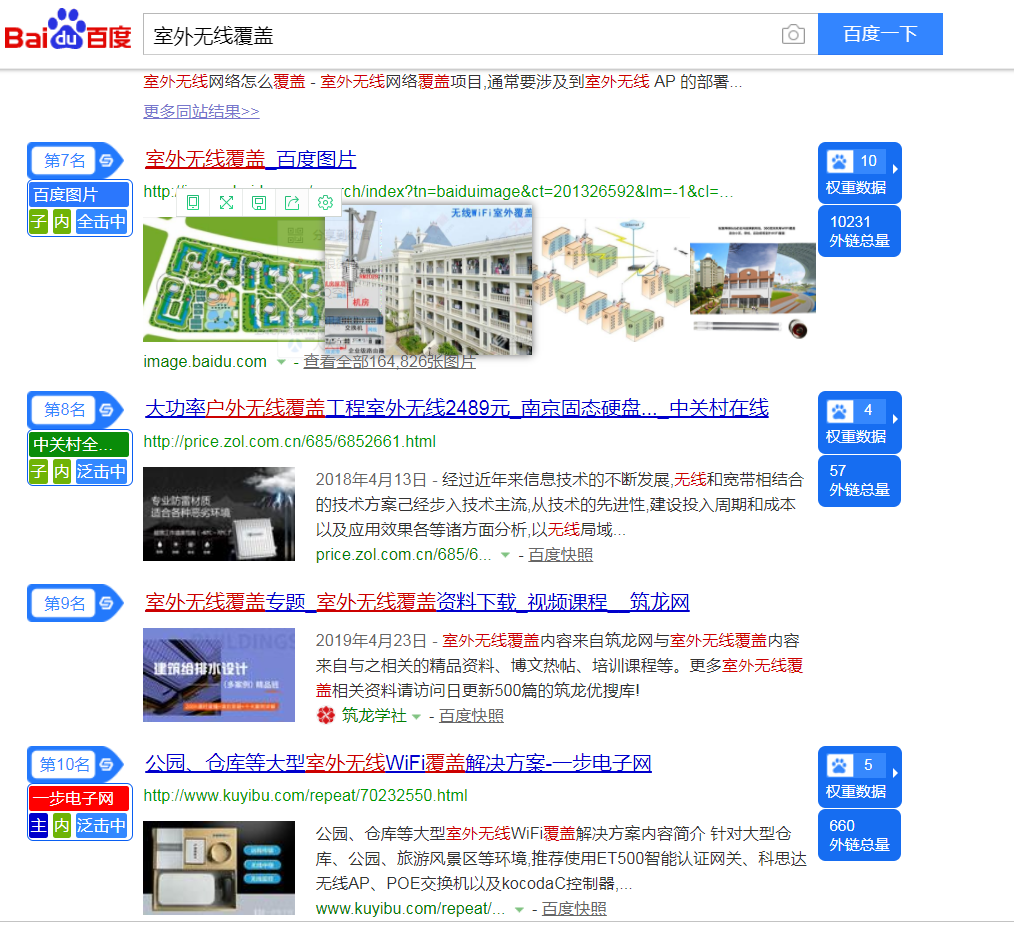
Task: Click the link icon beside 第9名 badge
Action: pyautogui.click(x=107, y=603)
